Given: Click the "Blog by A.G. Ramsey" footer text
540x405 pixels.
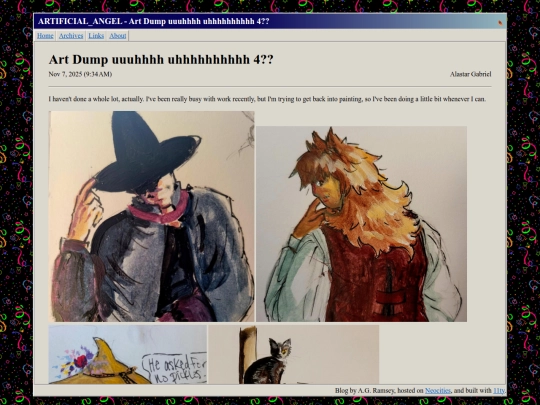Looking at the screenshot, I should [x=365, y=391].
